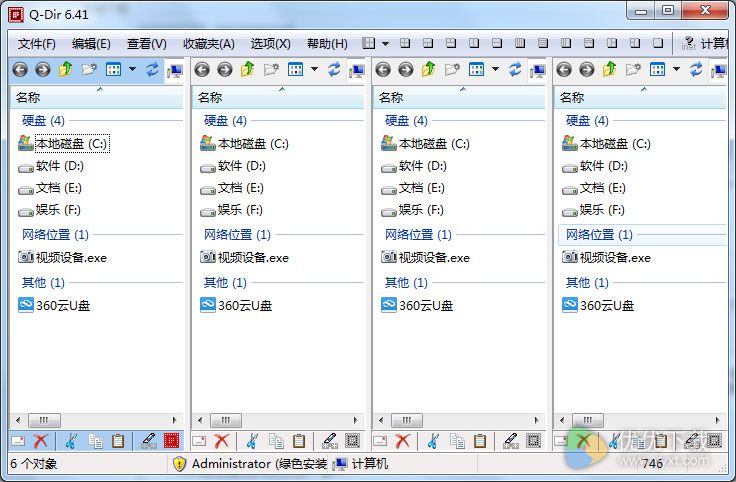Paste from clipboard in second pane
The image size is (736, 482).
click(x=299, y=441)
